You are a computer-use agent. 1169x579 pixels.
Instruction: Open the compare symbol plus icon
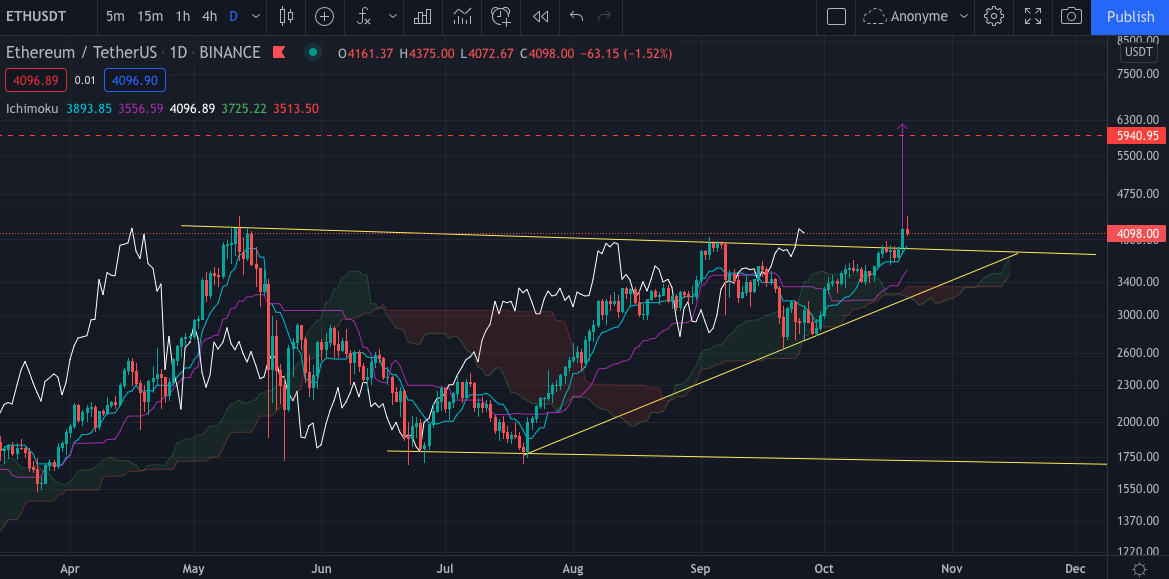tap(324, 17)
